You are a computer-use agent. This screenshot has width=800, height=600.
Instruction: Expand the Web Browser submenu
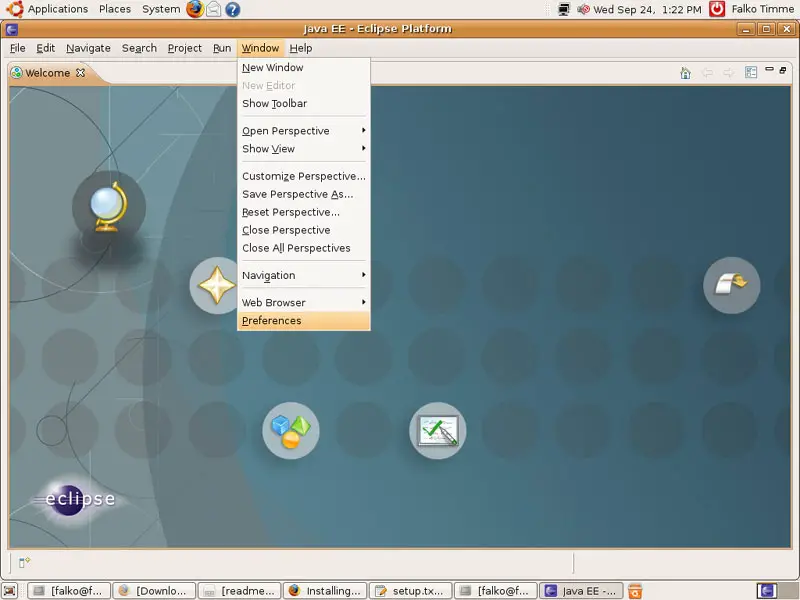(x=304, y=303)
